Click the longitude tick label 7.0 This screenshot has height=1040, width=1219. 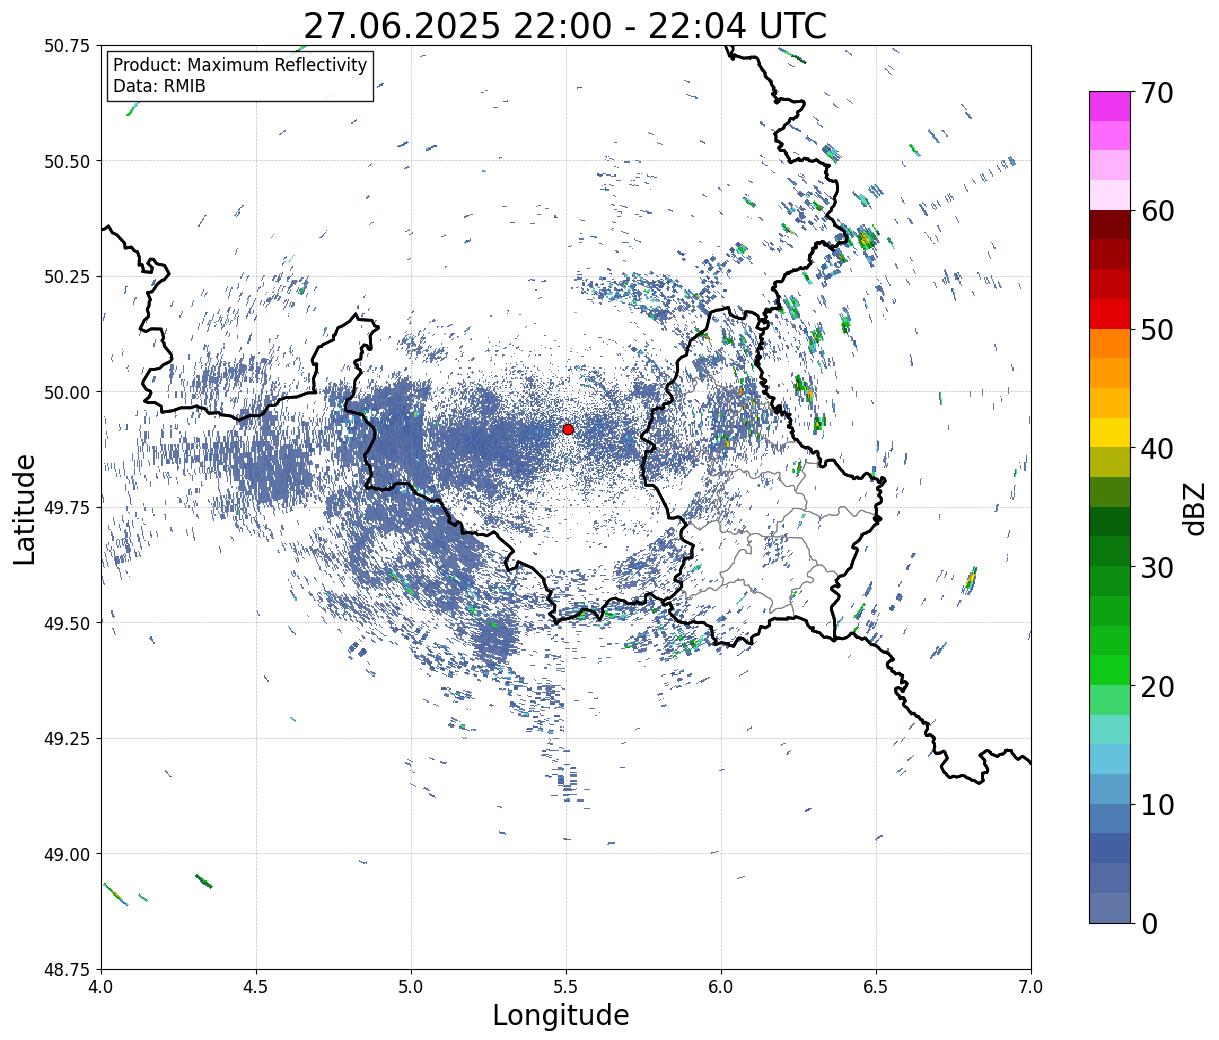pos(1031,986)
